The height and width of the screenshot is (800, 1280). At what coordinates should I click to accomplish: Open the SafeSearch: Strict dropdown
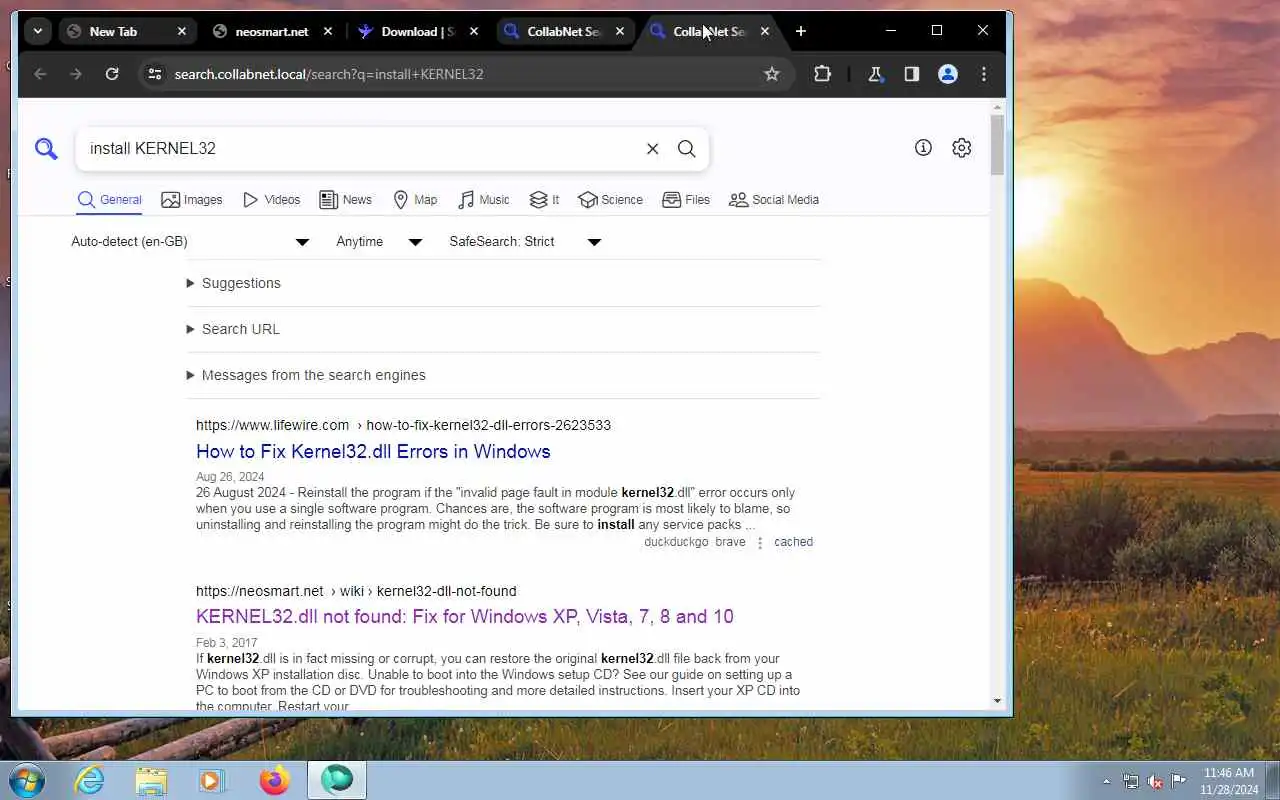(x=525, y=242)
